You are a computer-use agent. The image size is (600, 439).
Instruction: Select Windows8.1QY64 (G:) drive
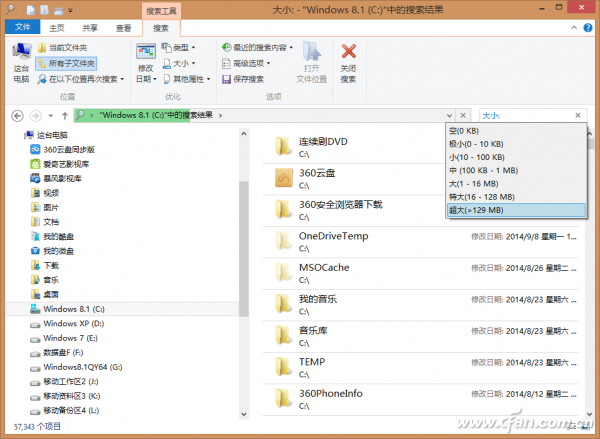click(x=76, y=367)
